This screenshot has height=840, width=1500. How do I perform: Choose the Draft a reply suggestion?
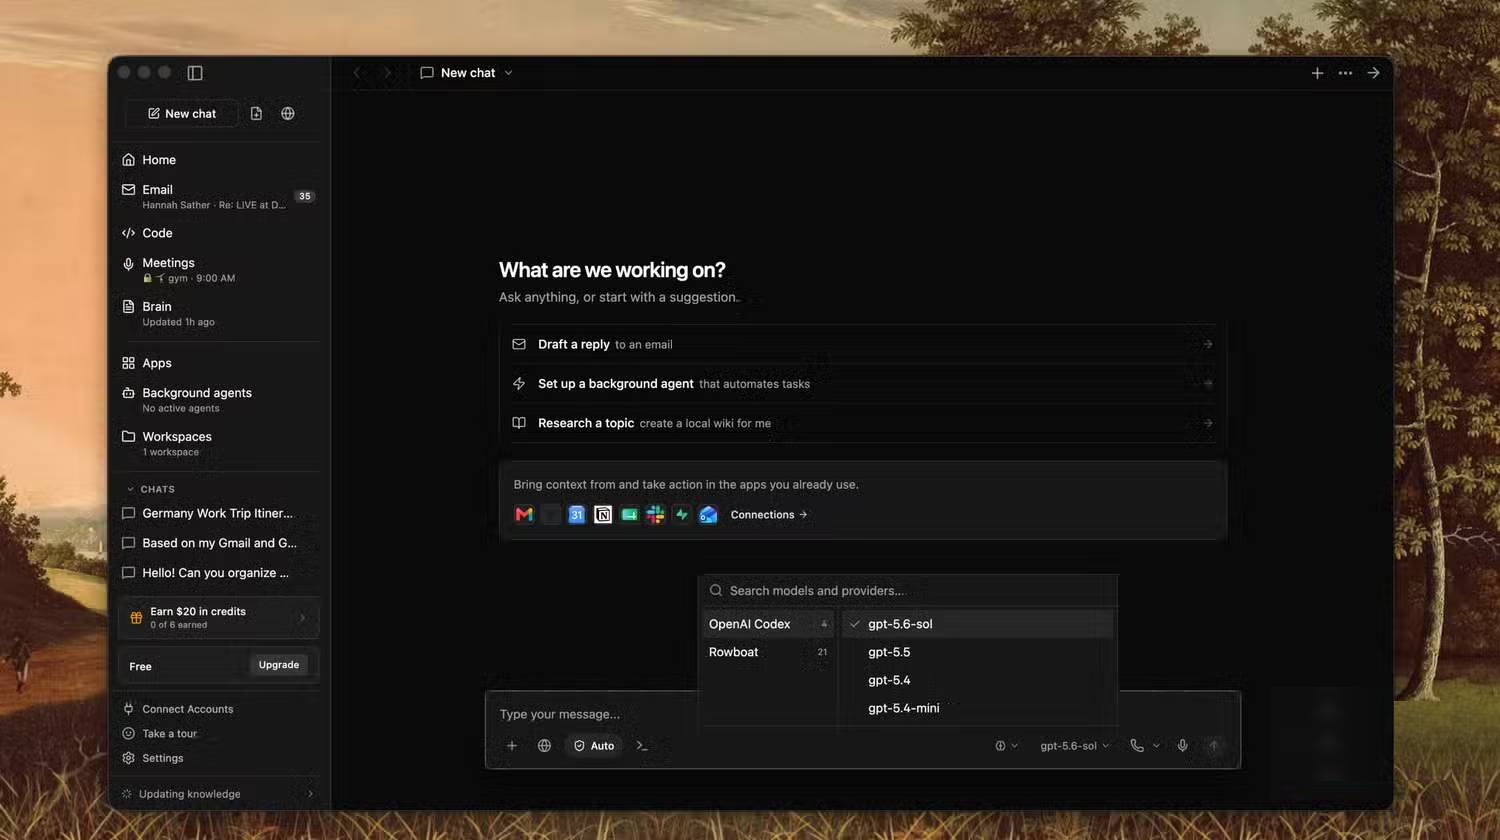(x=862, y=344)
